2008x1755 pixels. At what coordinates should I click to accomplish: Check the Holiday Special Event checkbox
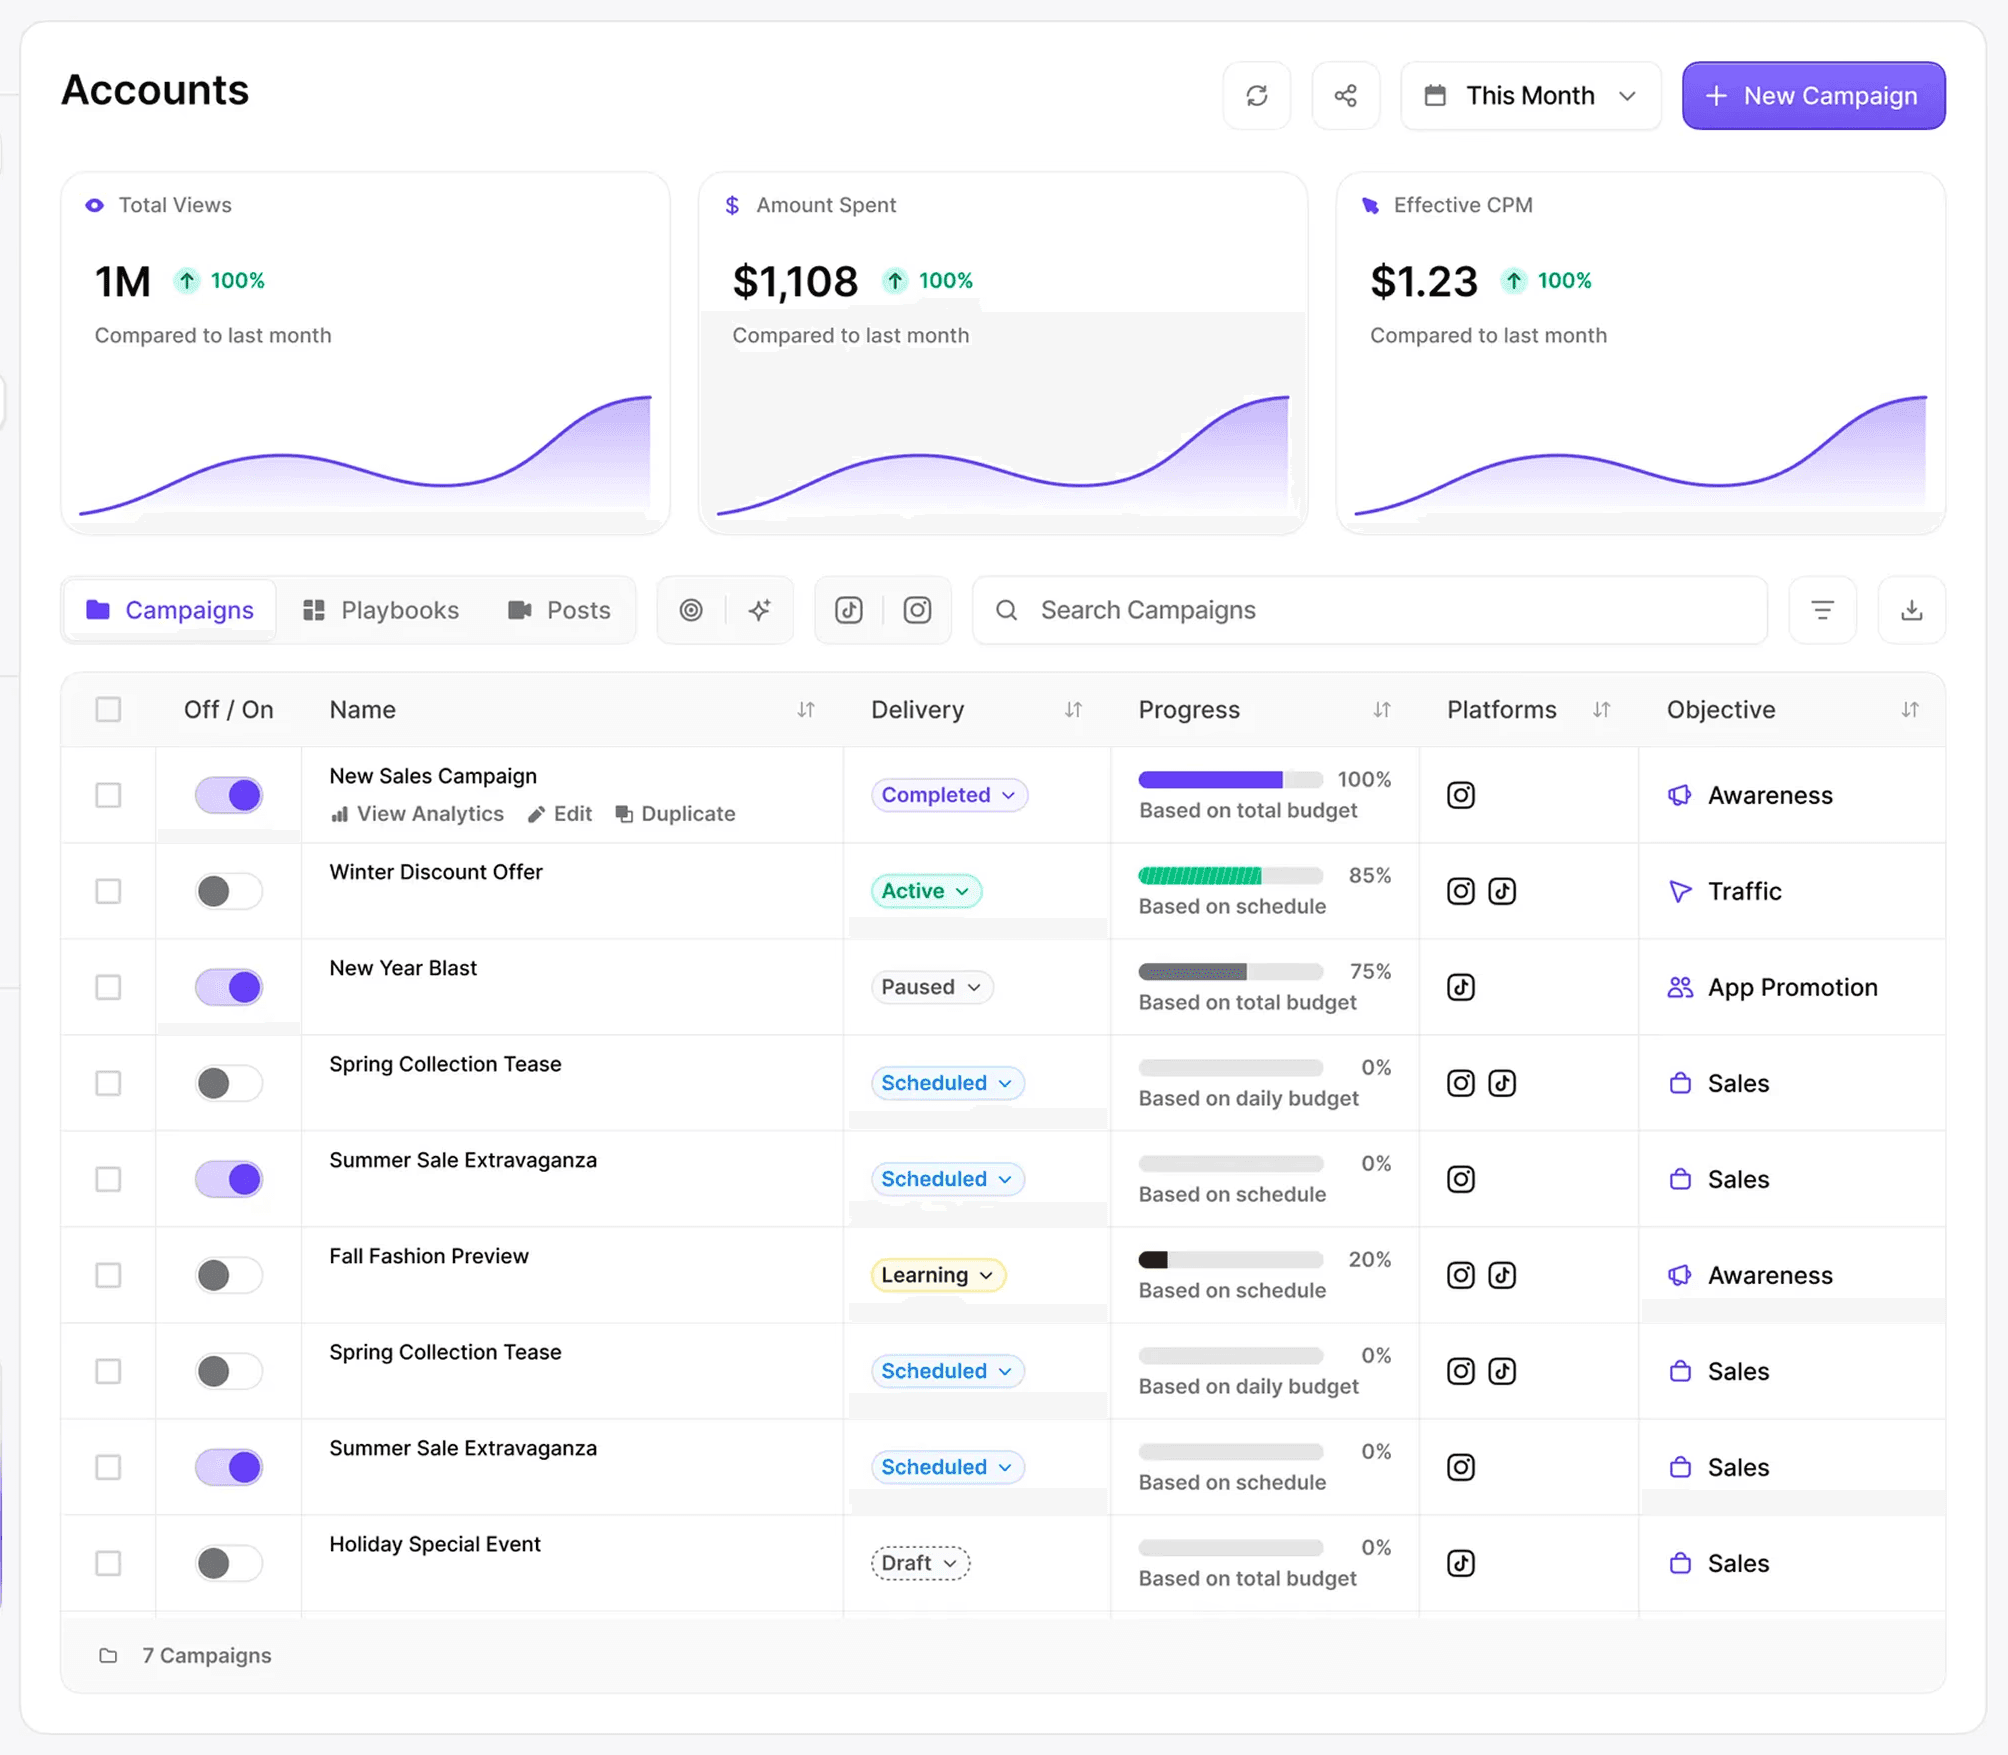(108, 1563)
